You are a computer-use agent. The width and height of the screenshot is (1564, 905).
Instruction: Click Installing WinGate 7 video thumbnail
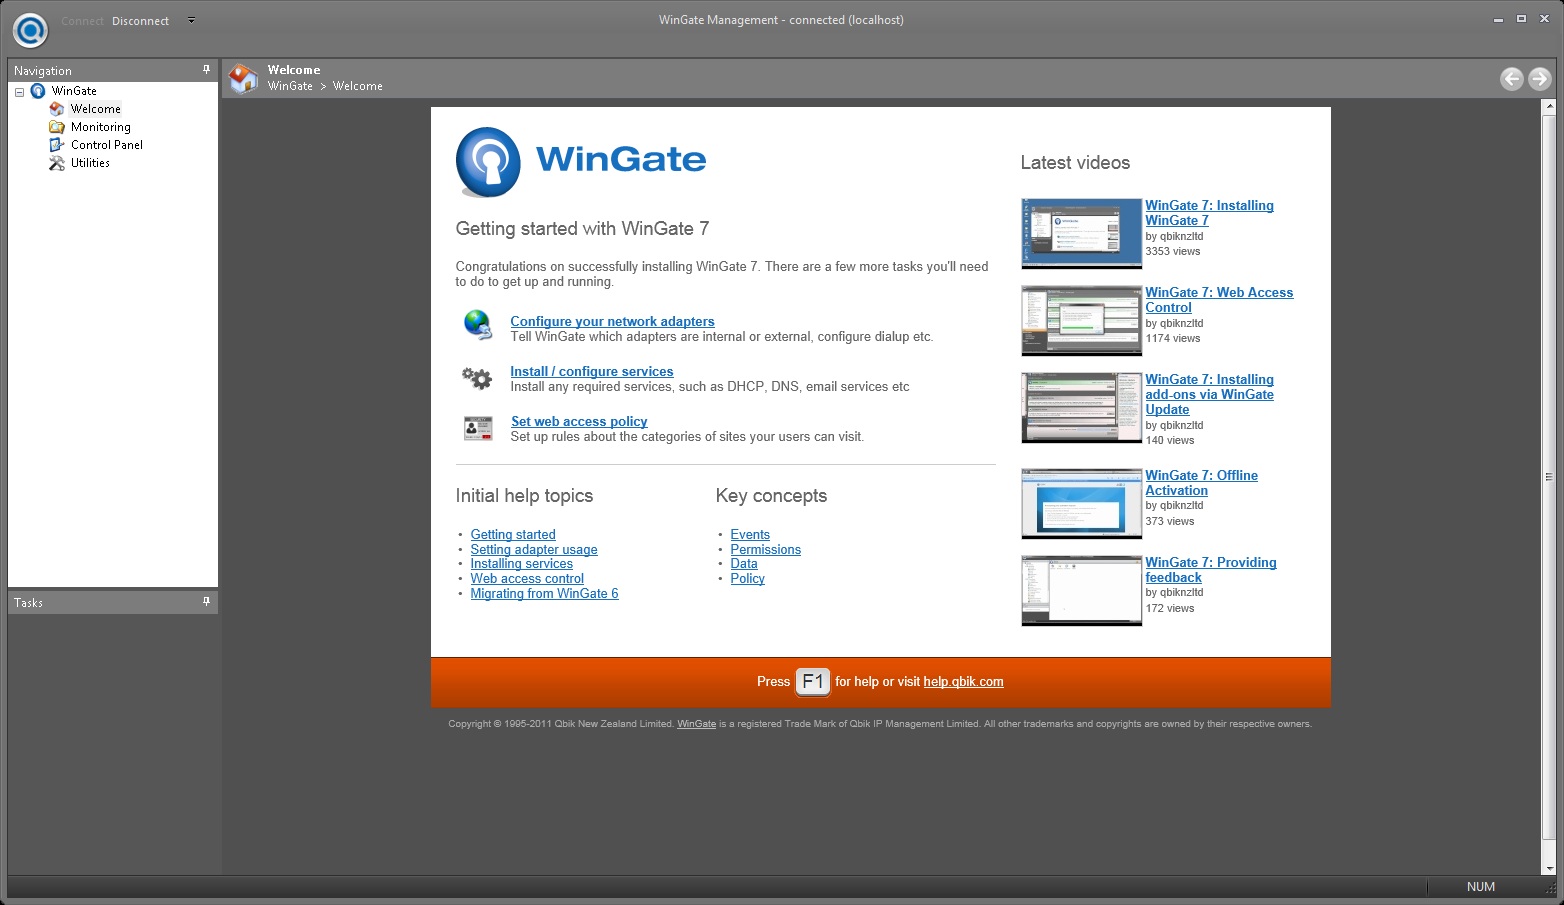1081,233
